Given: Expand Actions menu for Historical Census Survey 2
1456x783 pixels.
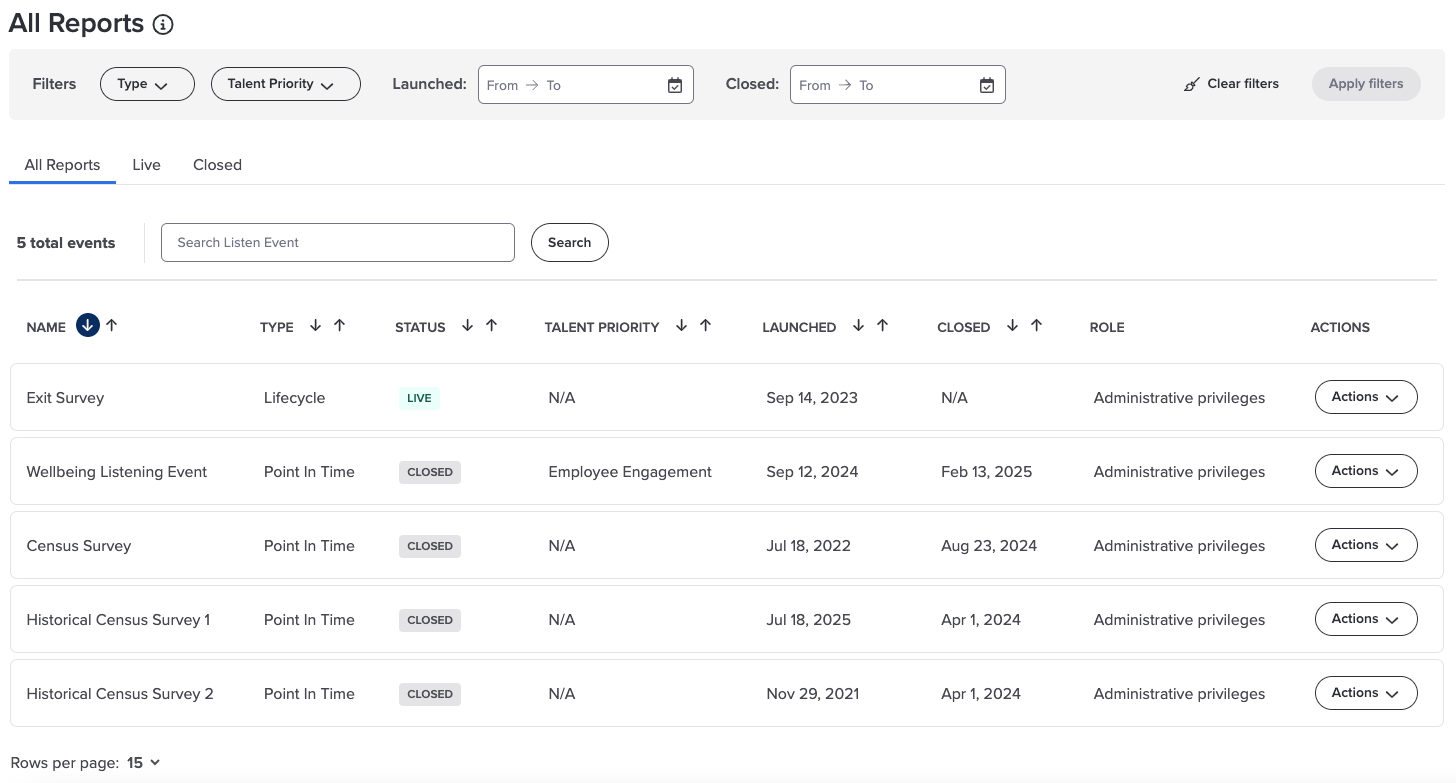Looking at the screenshot, I should 1366,693.
